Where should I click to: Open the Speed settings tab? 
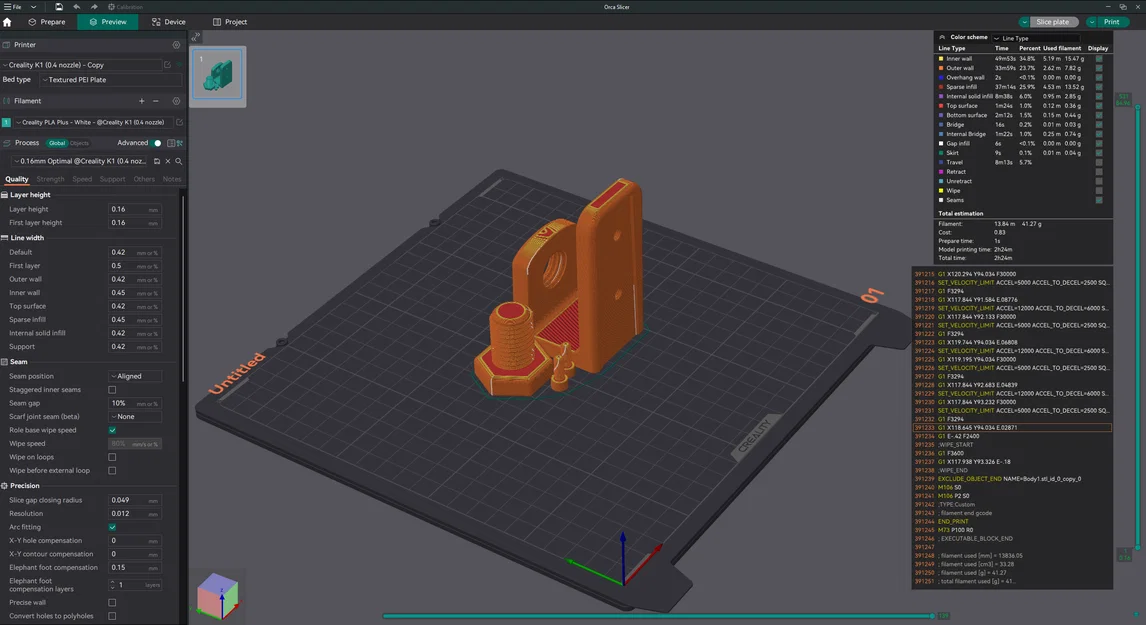click(82, 179)
